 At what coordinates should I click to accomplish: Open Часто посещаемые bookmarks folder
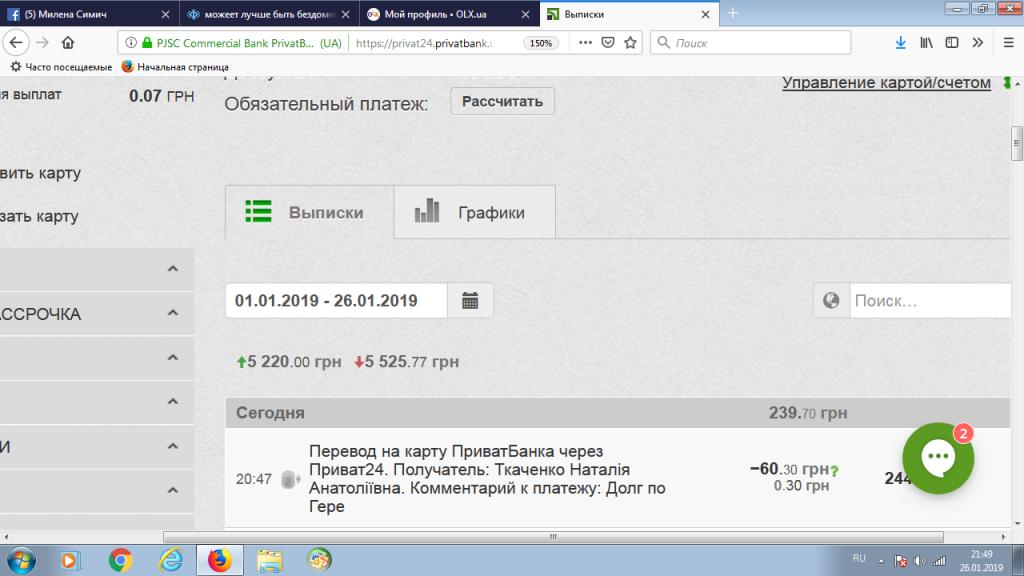[61, 67]
